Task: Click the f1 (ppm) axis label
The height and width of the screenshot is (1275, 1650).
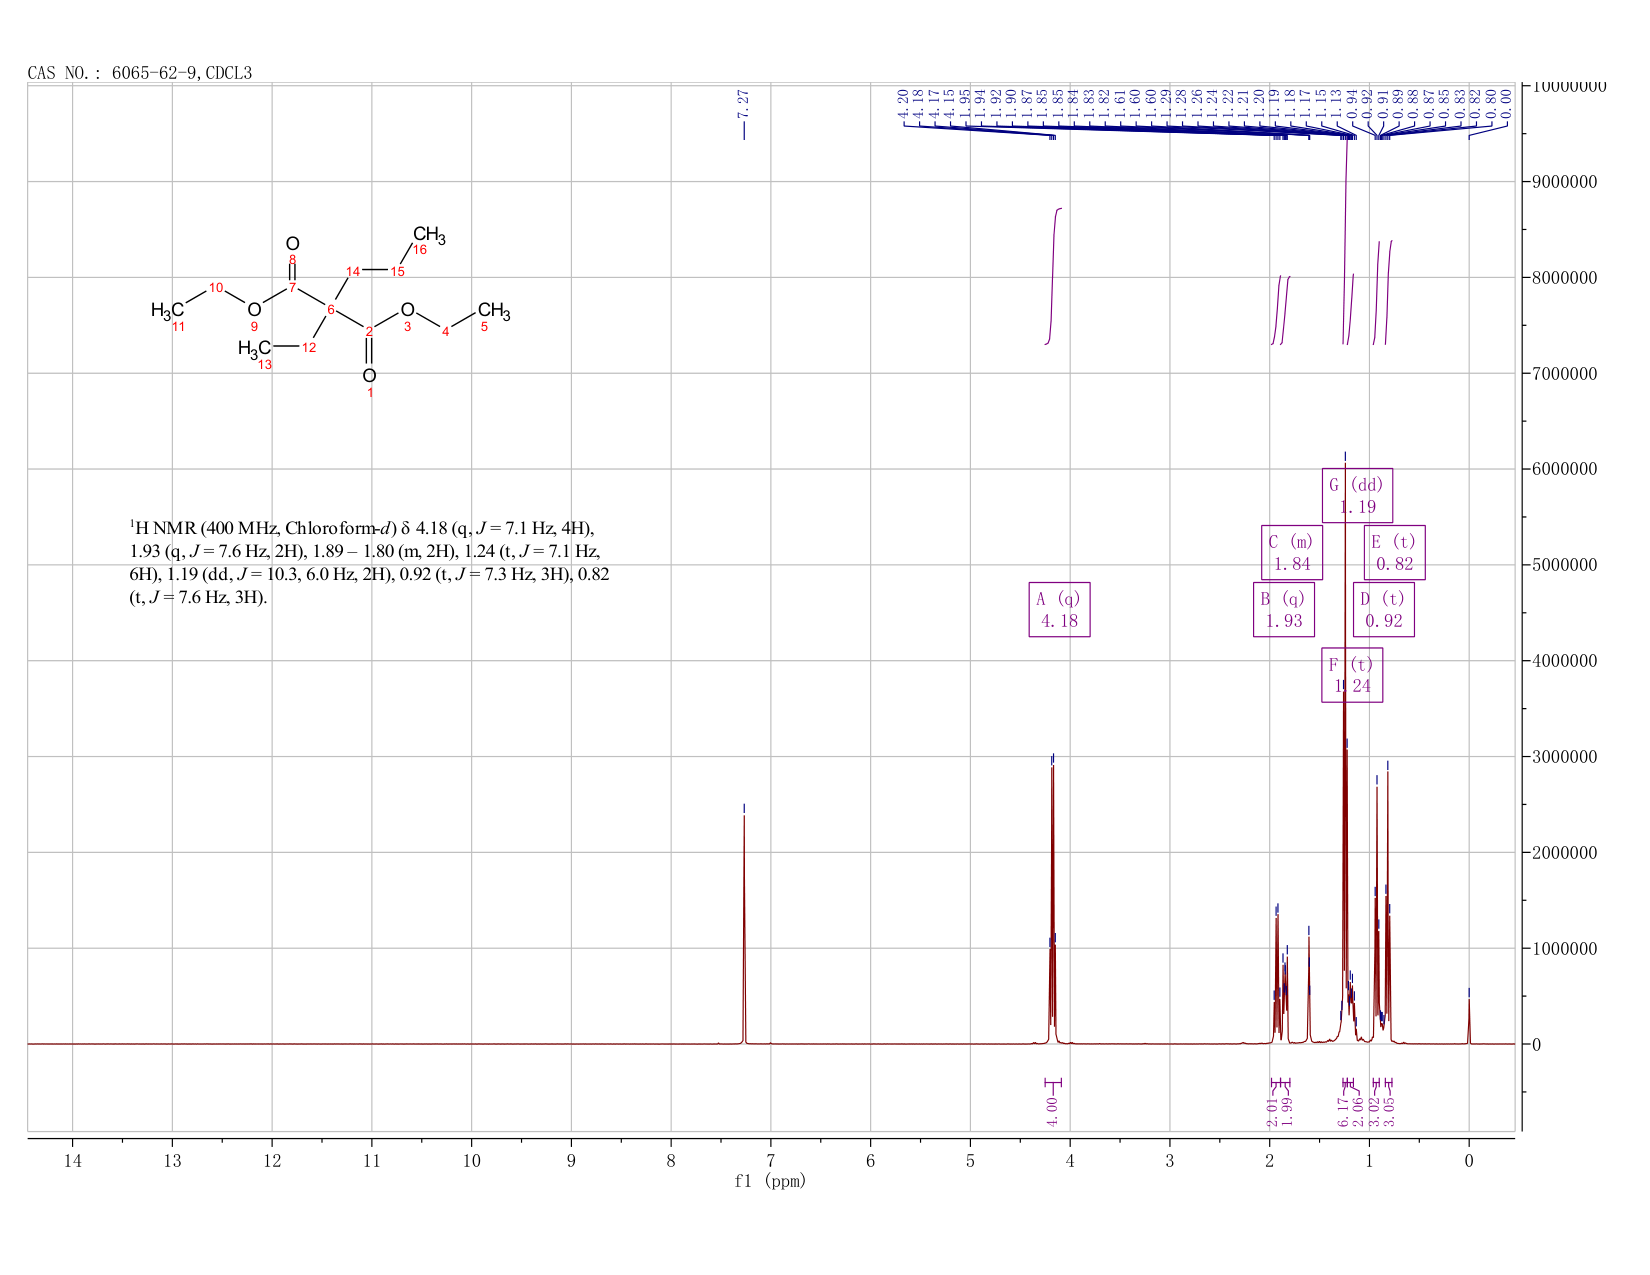Action: click(x=770, y=1181)
